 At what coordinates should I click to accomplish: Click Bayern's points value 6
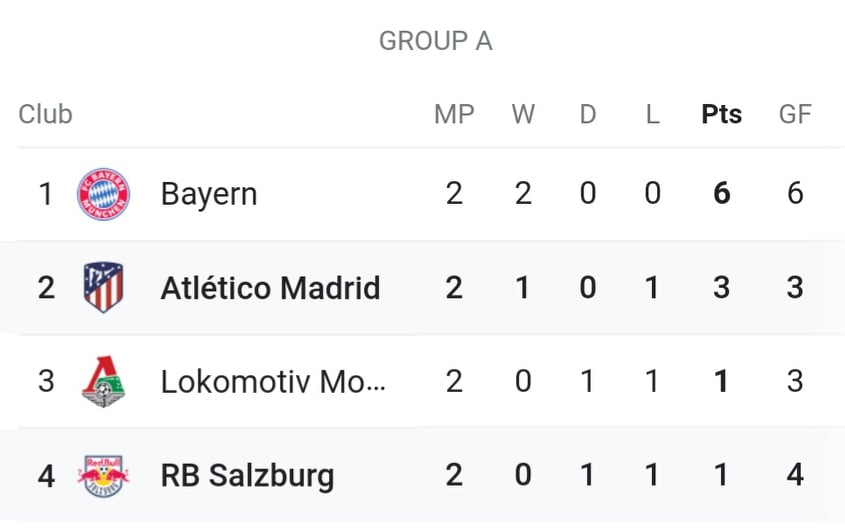722,193
